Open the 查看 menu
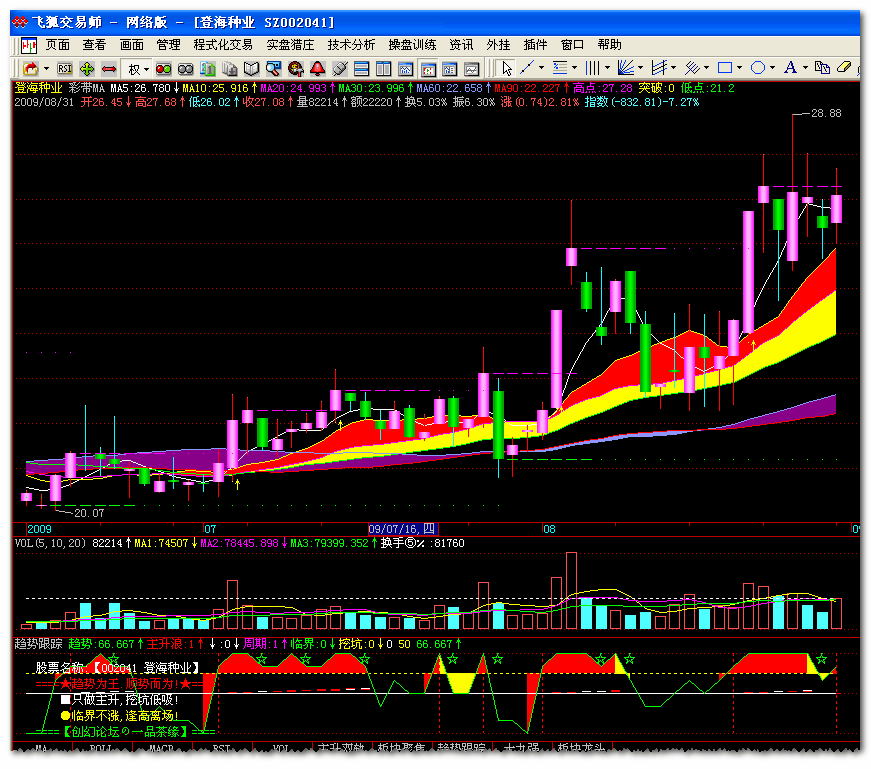Viewport: 871px width, 769px height. [x=94, y=45]
